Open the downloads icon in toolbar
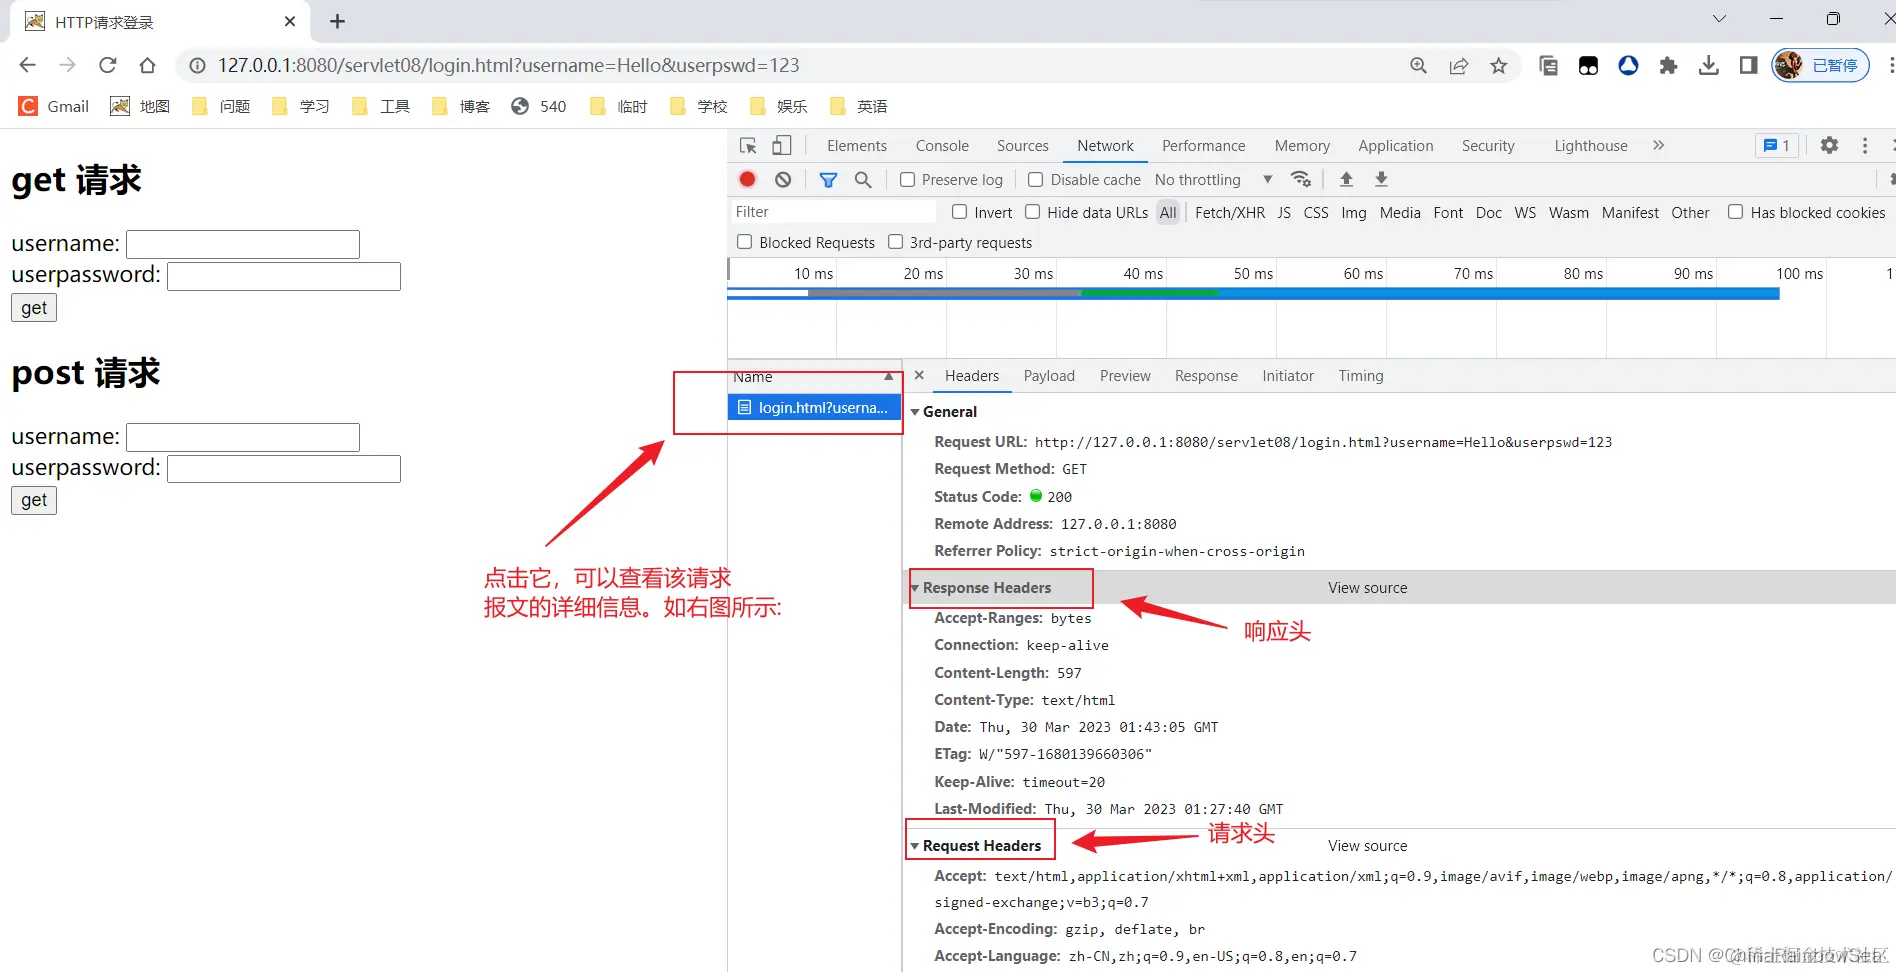Image resolution: width=1896 pixels, height=972 pixels. click(x=1708, y=65)
